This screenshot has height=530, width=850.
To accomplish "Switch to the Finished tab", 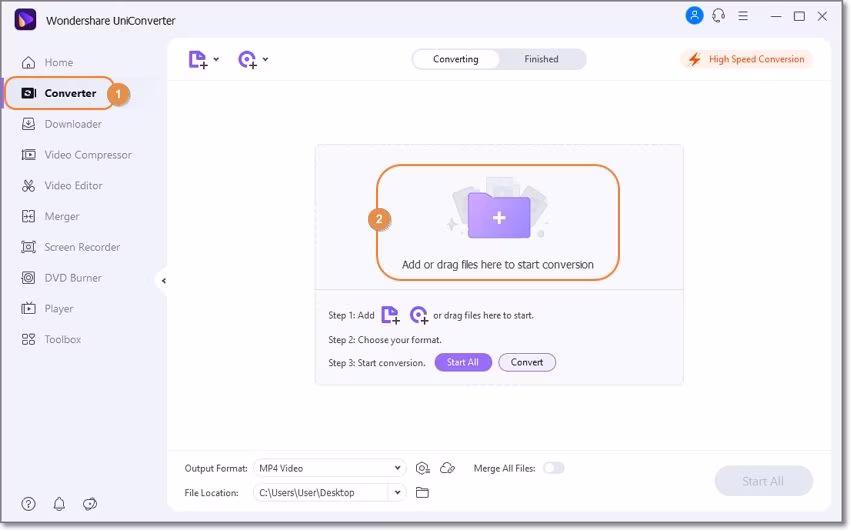I will click(x=541, y=59).
